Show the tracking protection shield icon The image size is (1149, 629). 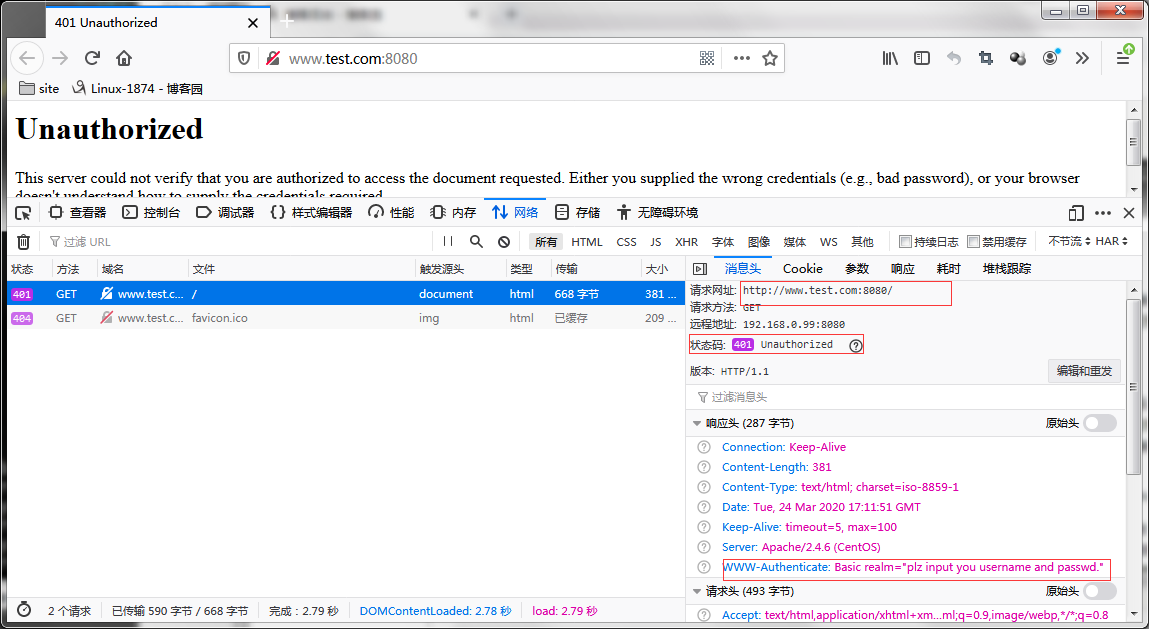click(x=245, y=59)
